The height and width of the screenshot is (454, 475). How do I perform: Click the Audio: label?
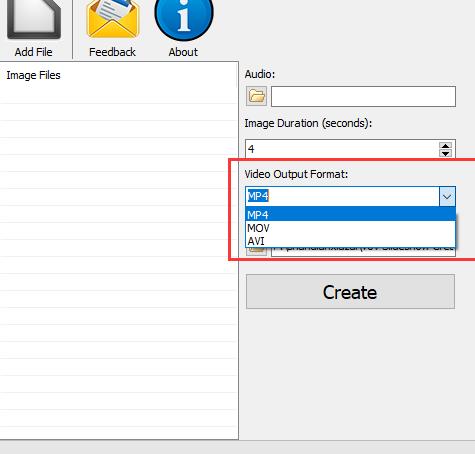(260, 74)
